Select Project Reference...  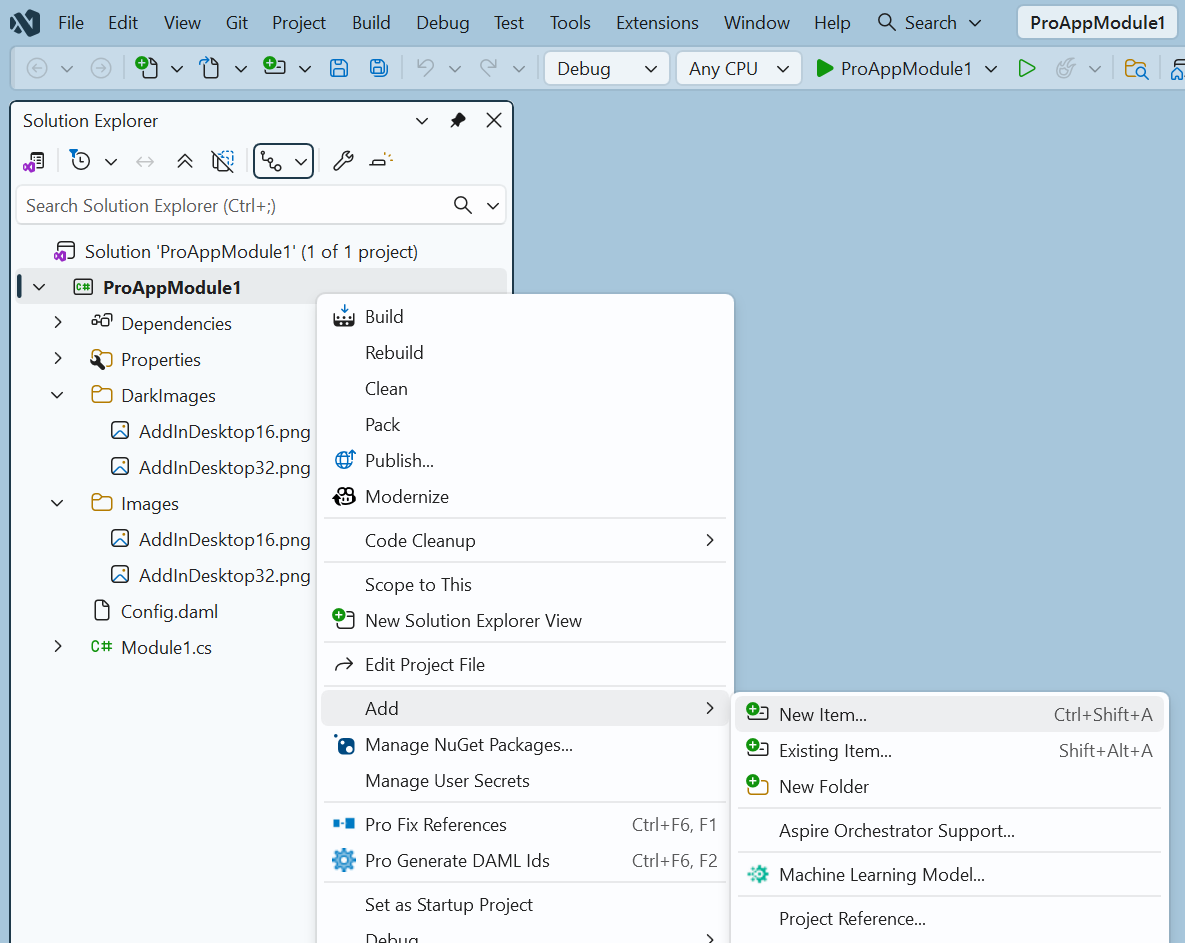pyautogui.click(x=948, y=918)
